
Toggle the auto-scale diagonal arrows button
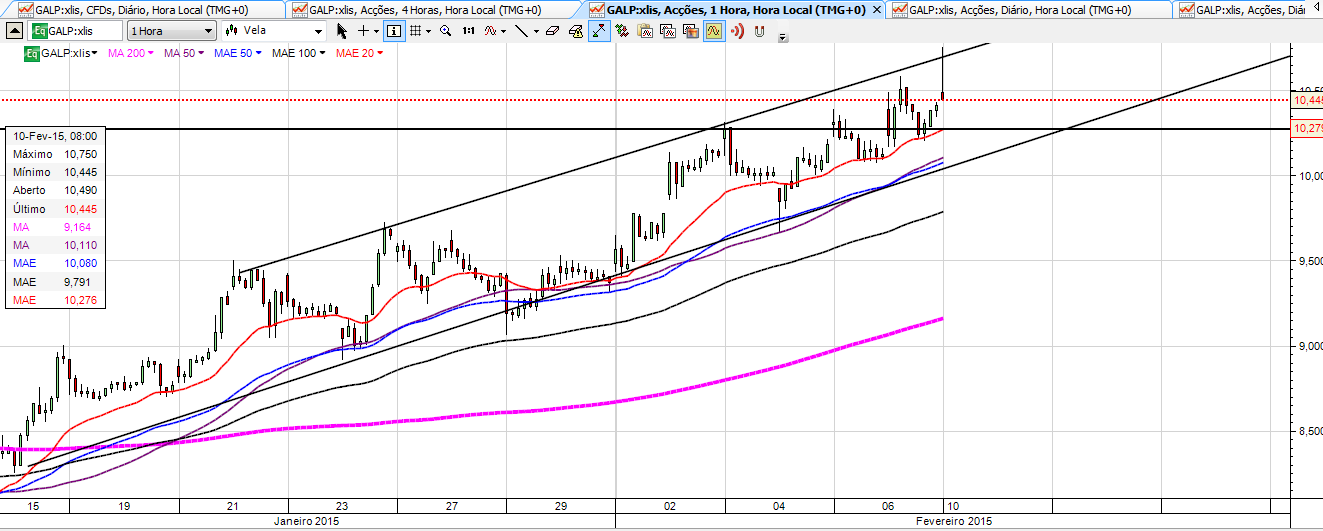[599, 31]
